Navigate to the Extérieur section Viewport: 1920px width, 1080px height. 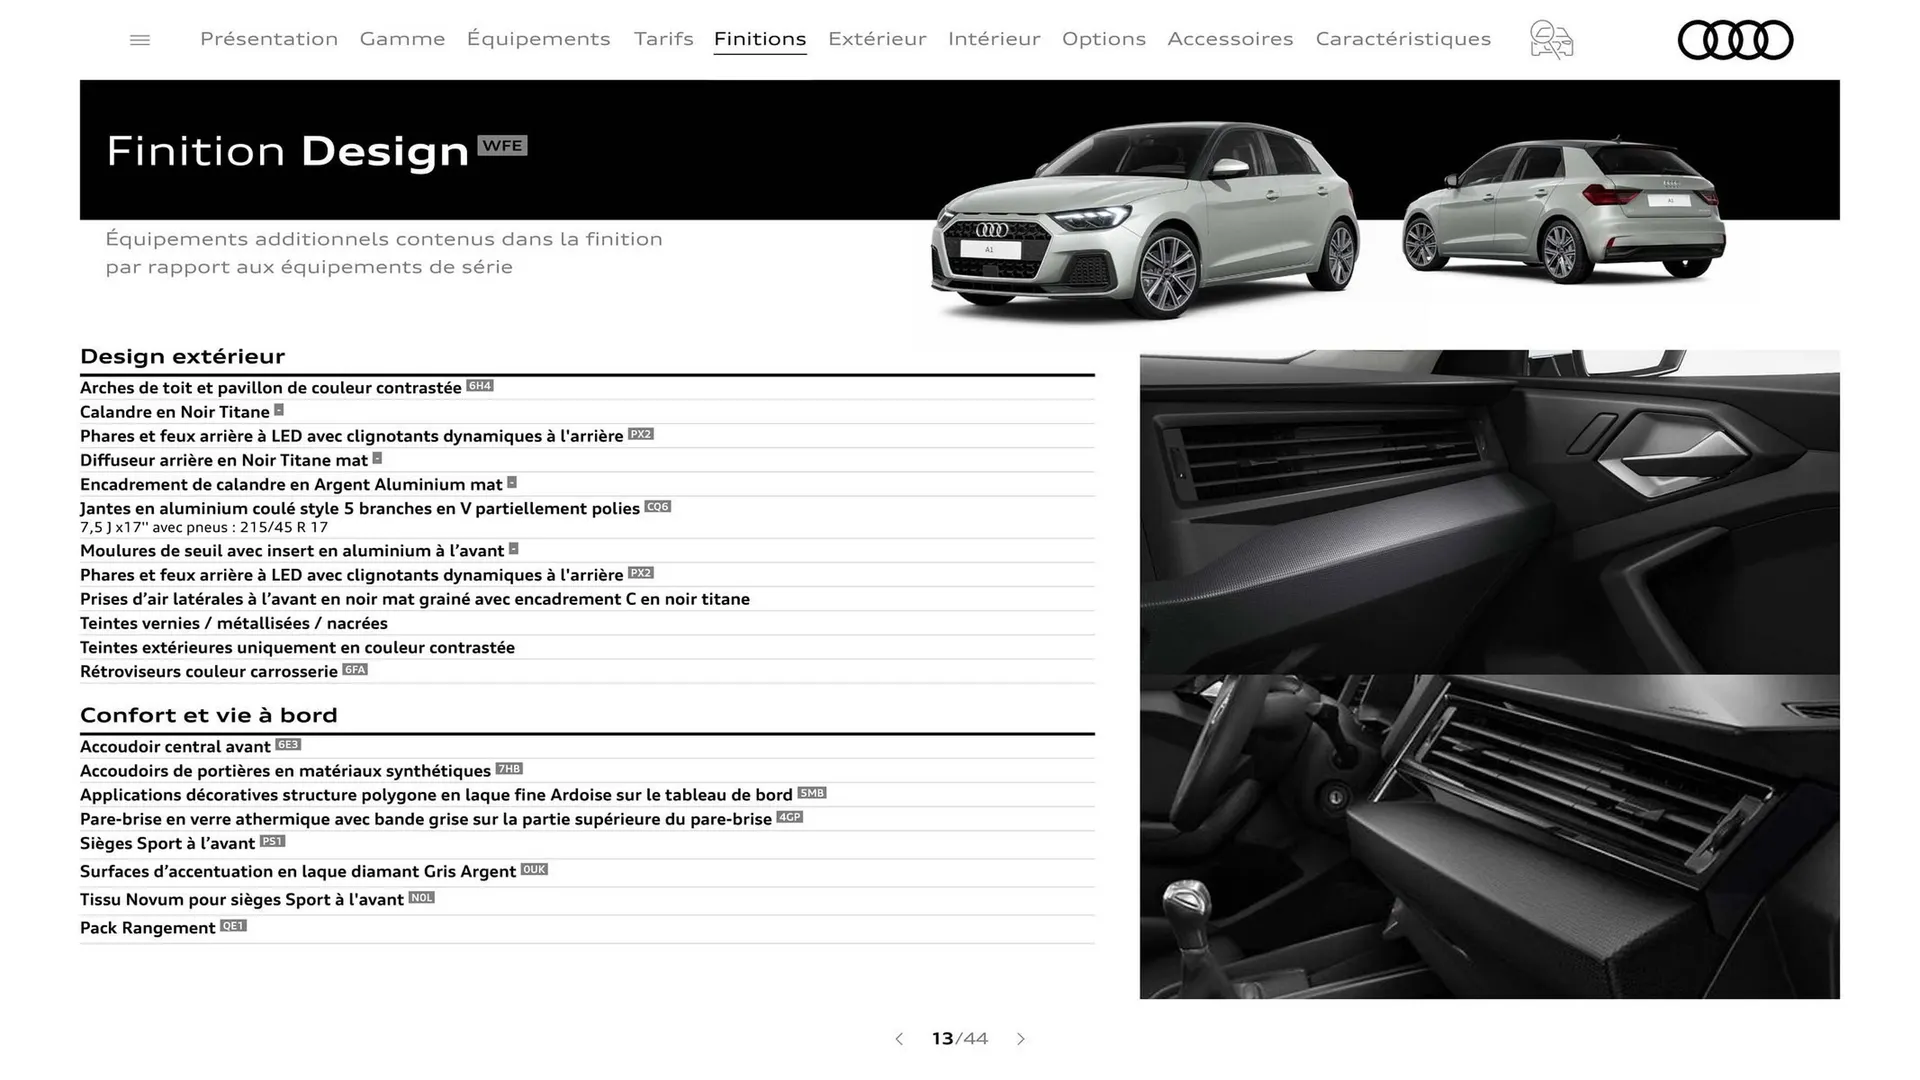877,39
